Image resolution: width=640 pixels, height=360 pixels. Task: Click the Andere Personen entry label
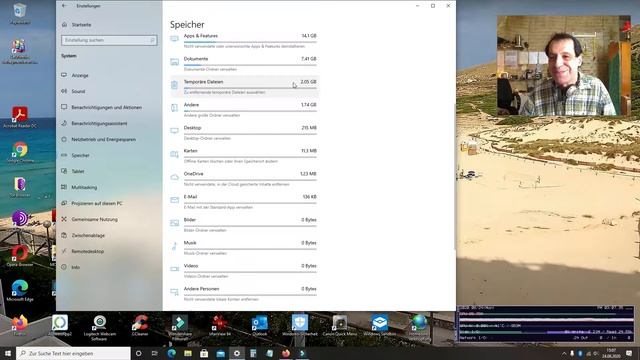tap(201, 289)
